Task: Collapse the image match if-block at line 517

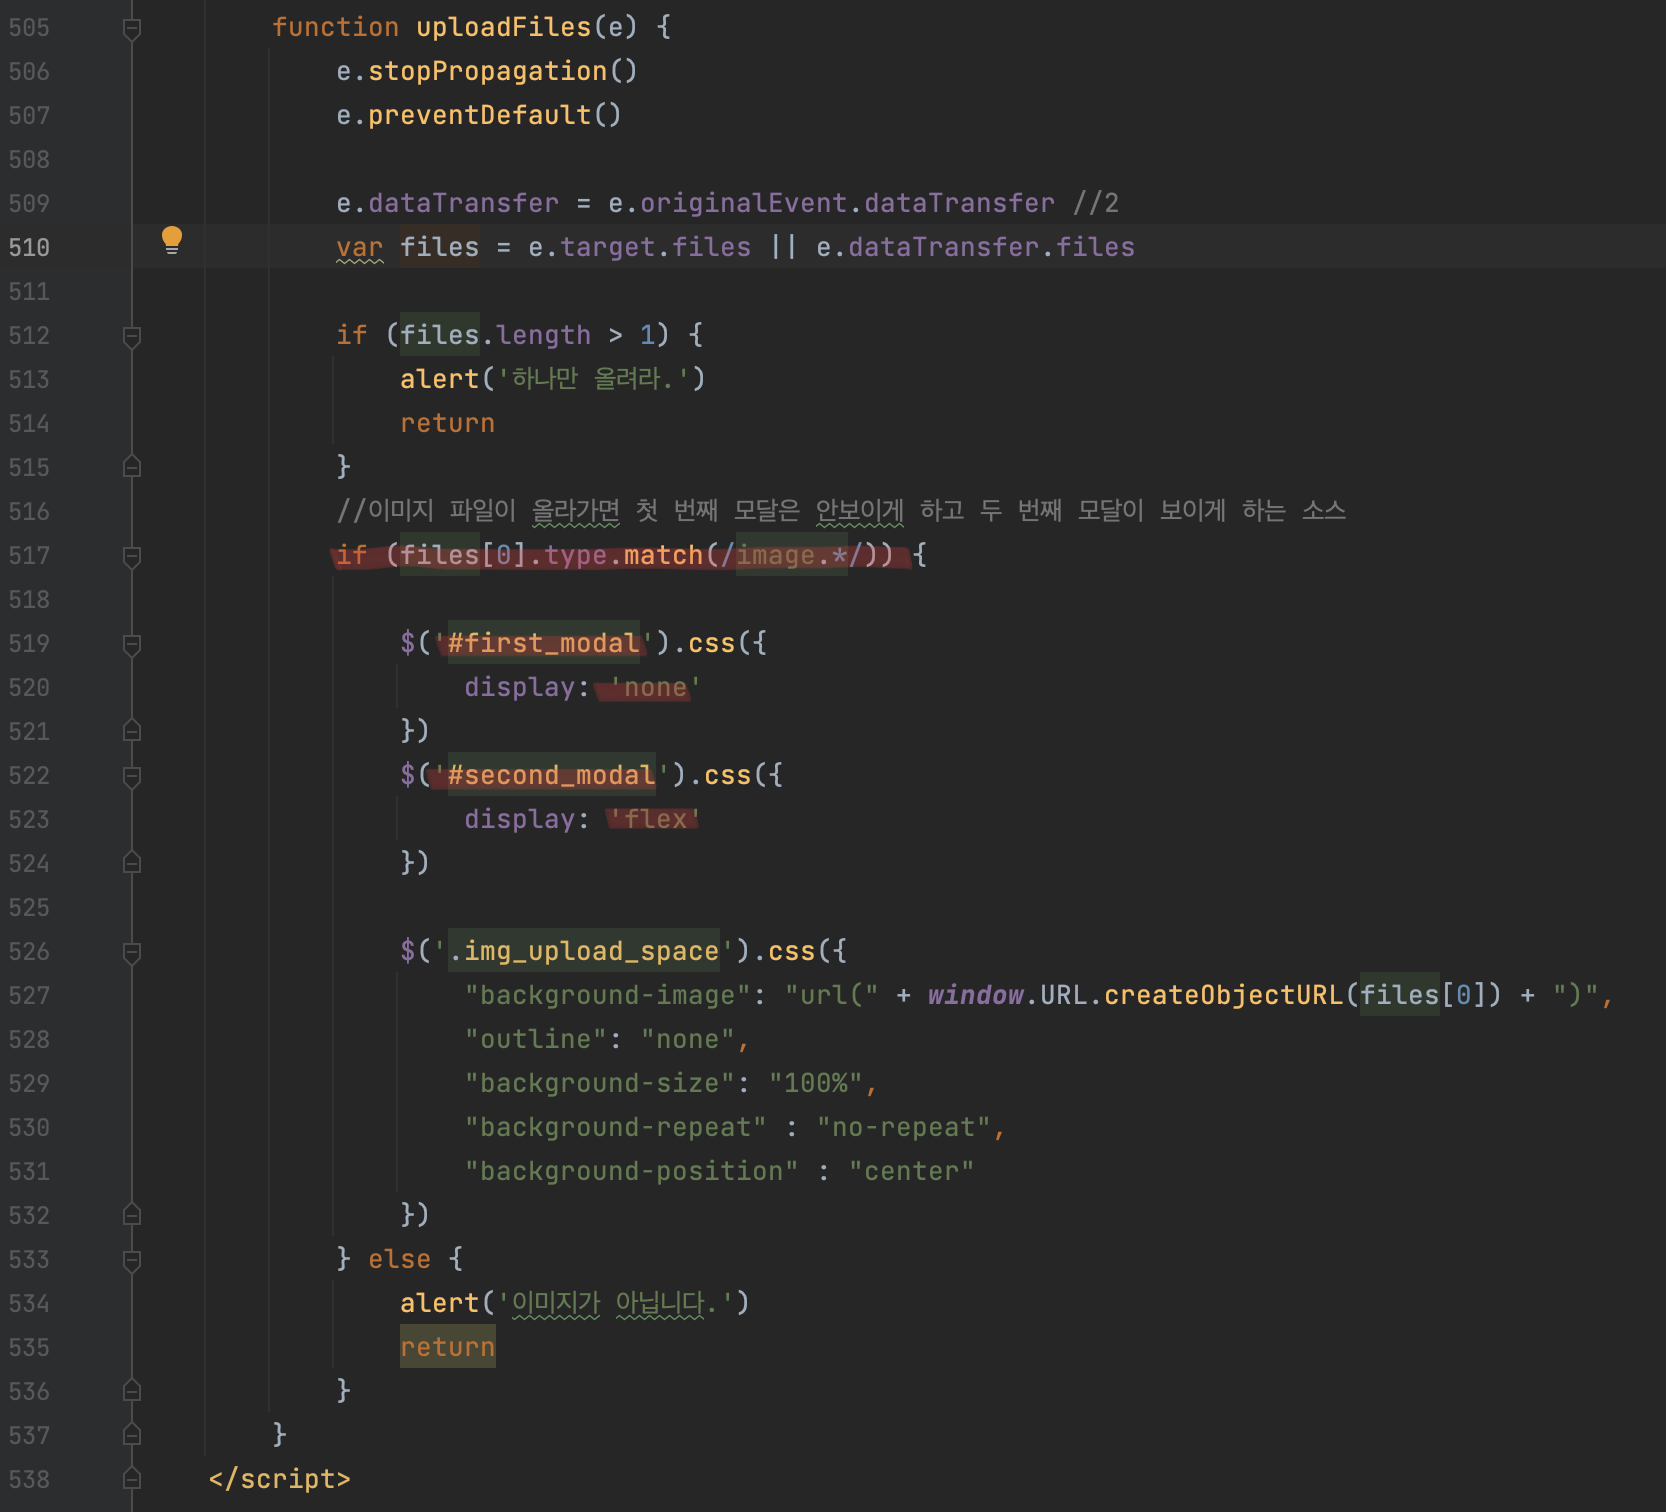Action: point(132,557)
